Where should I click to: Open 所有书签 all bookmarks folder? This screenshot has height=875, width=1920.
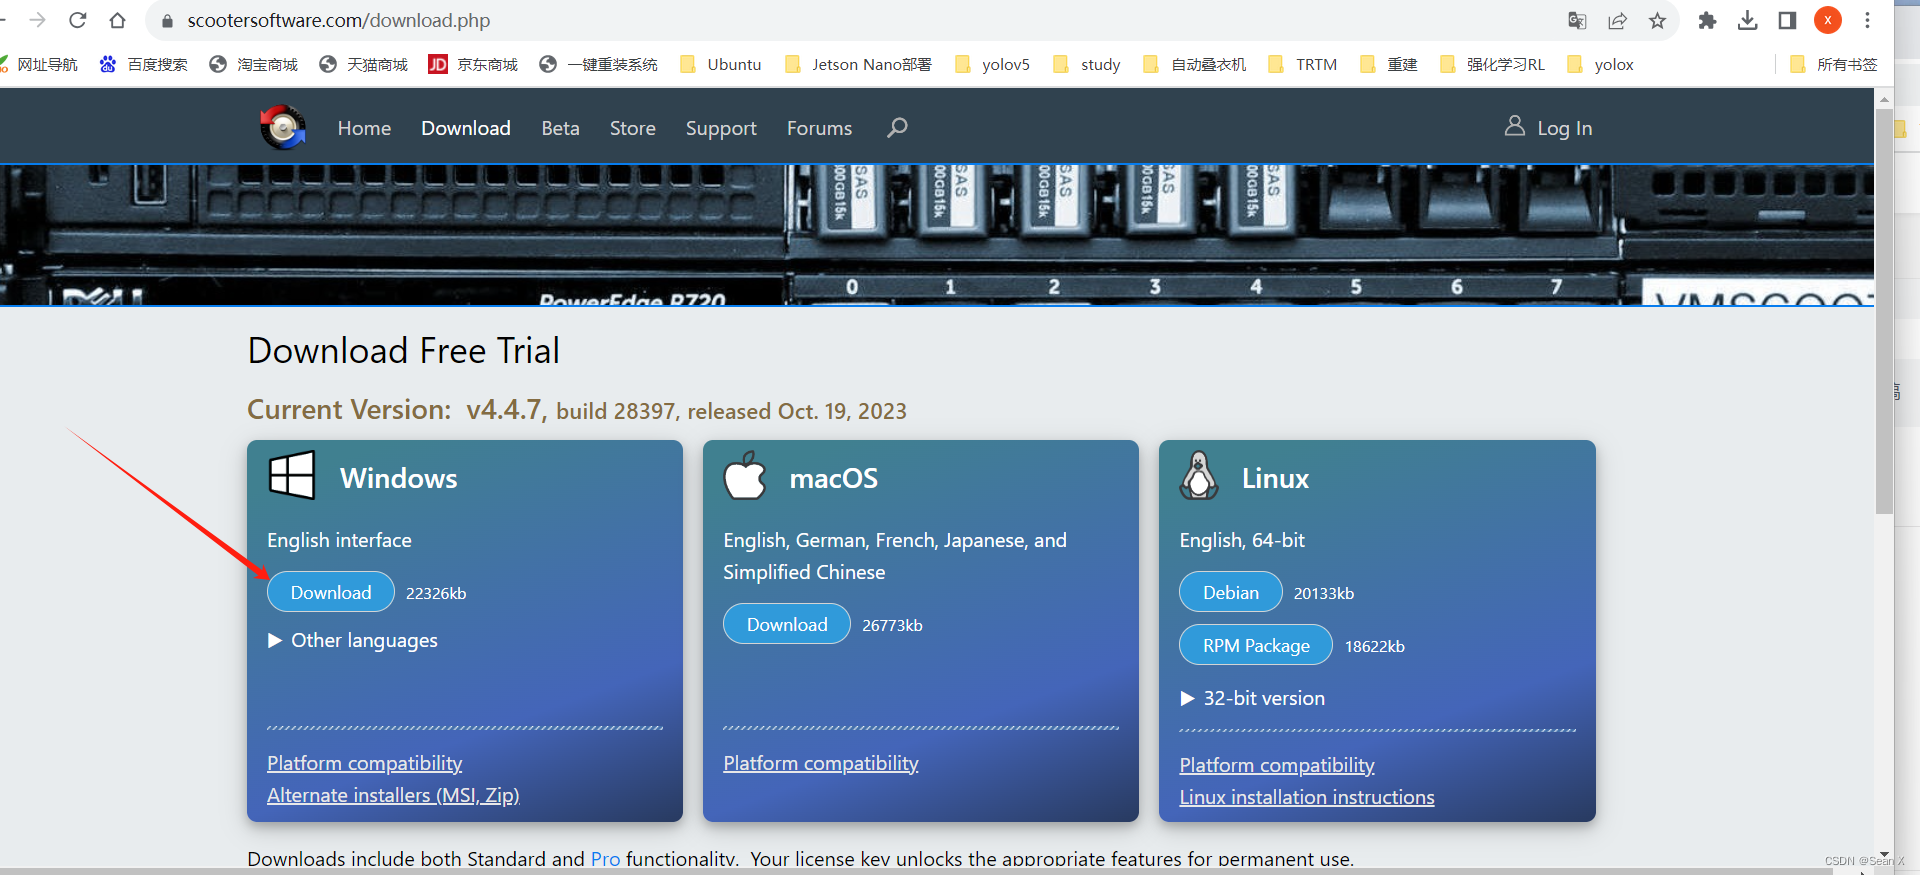[1833, 64]
